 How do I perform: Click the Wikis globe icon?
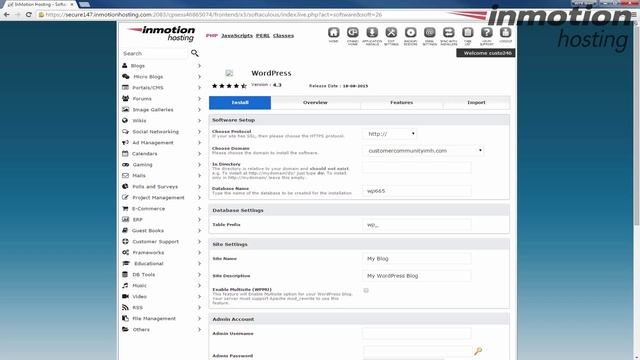[x=125, y=120]
